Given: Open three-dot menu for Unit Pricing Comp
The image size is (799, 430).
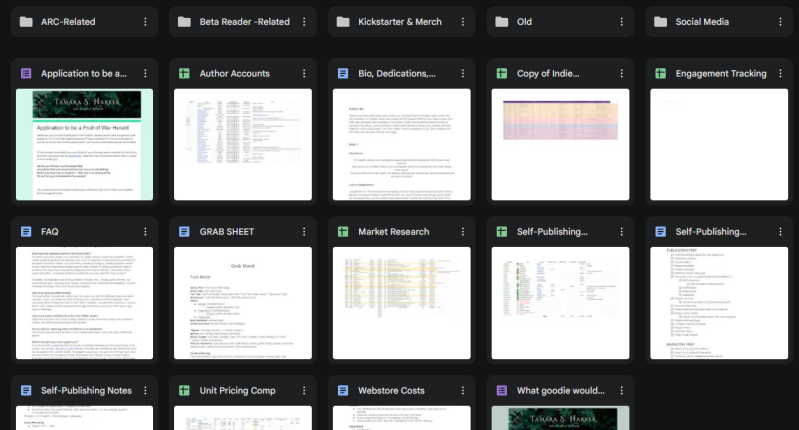Looking at the screenshot, I should click(304, 390).
